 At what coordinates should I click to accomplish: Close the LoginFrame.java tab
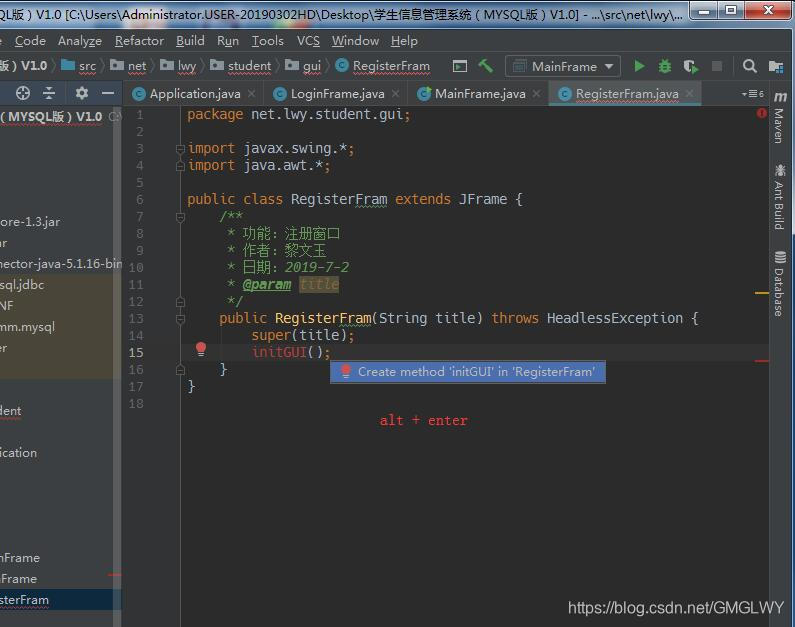pos(395,93)
